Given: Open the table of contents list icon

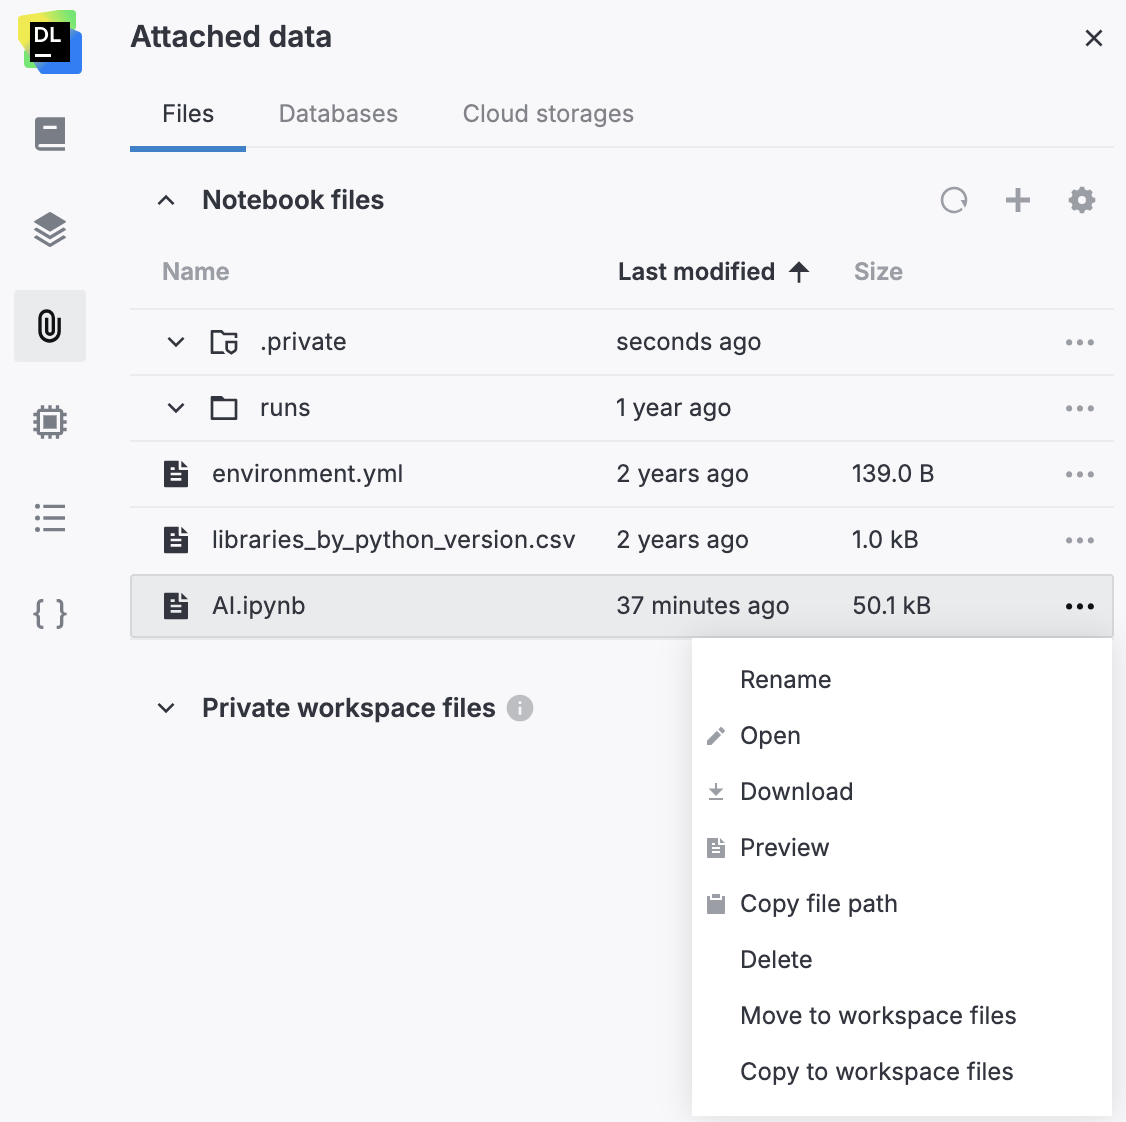Looking at the screenshot, I should coord(50,518).
